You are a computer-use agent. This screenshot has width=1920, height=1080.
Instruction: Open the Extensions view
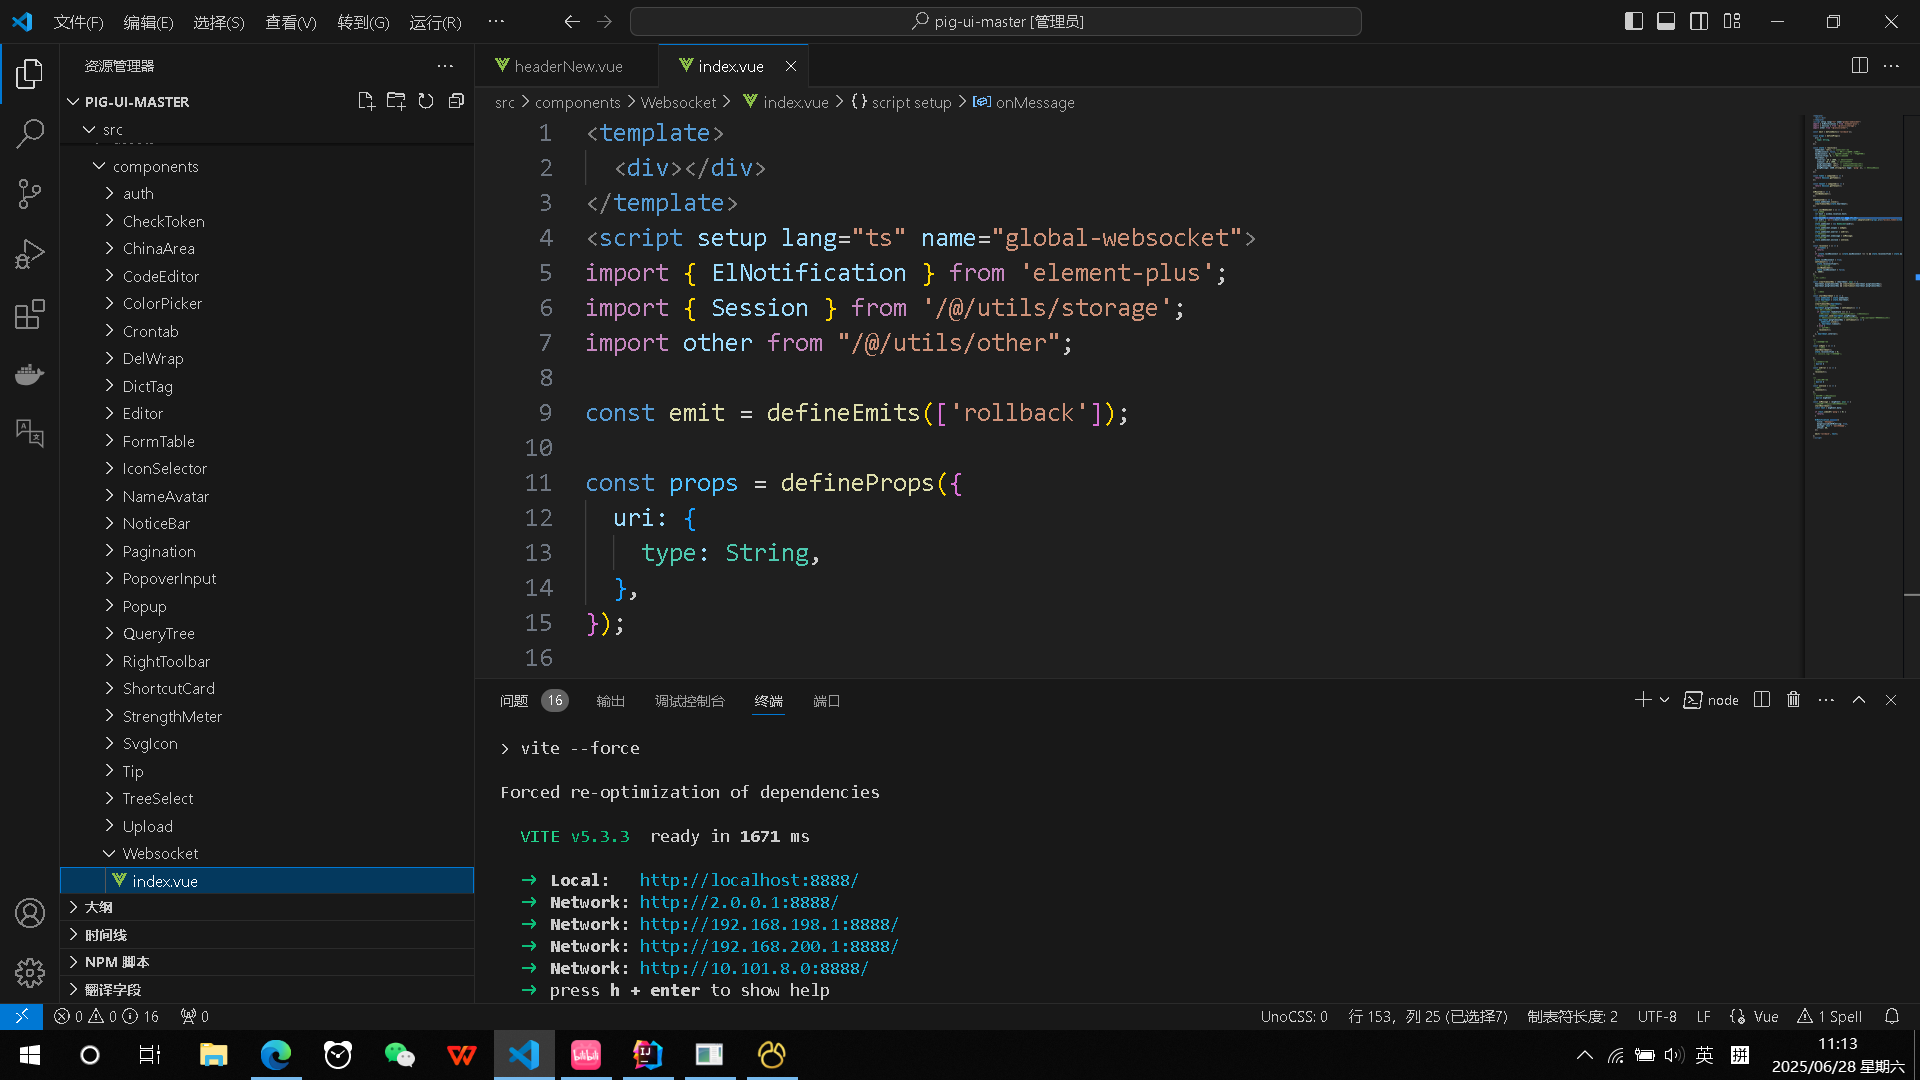(x=30, y=313)
